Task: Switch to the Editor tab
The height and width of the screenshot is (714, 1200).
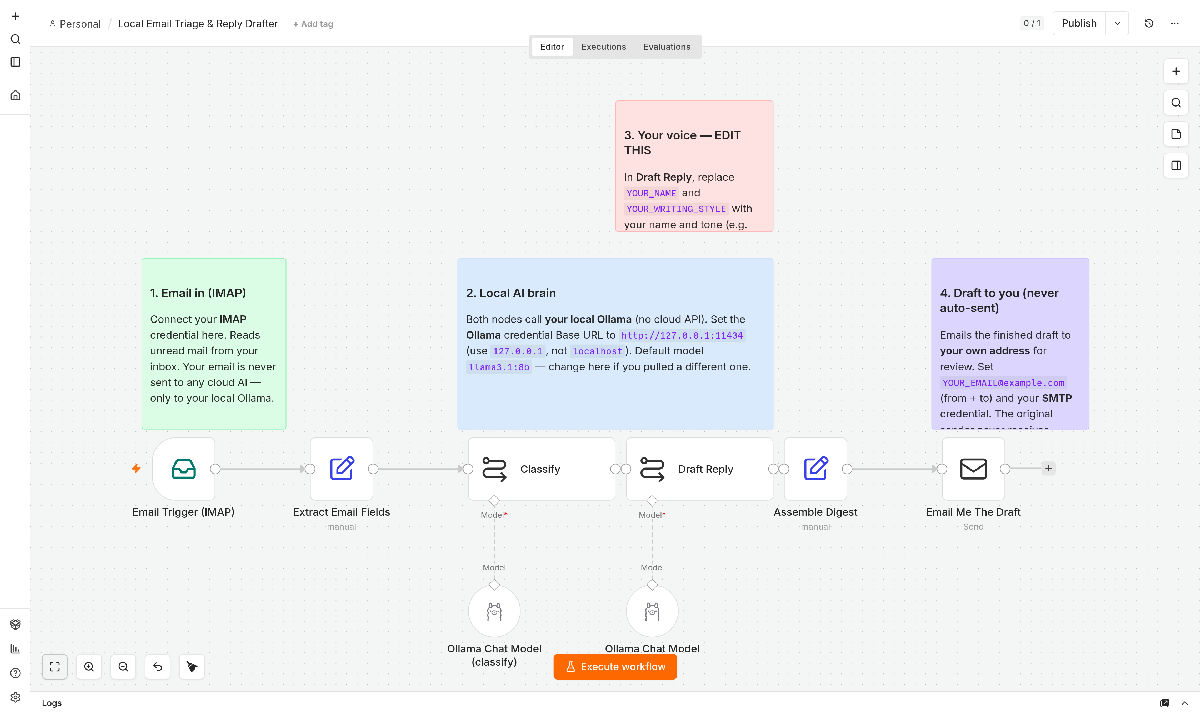Action: tap(552, 47)
